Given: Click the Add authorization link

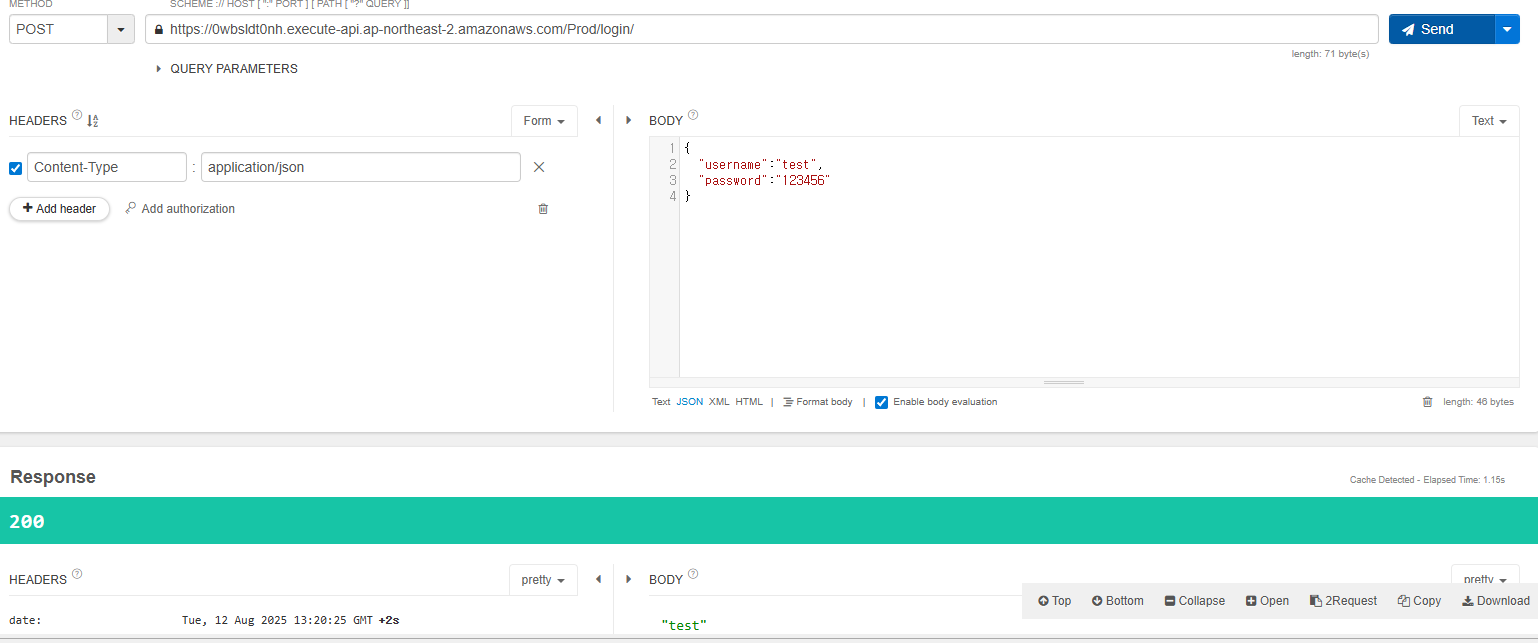Looking at the screenshot, I should [x=188, y=209].
